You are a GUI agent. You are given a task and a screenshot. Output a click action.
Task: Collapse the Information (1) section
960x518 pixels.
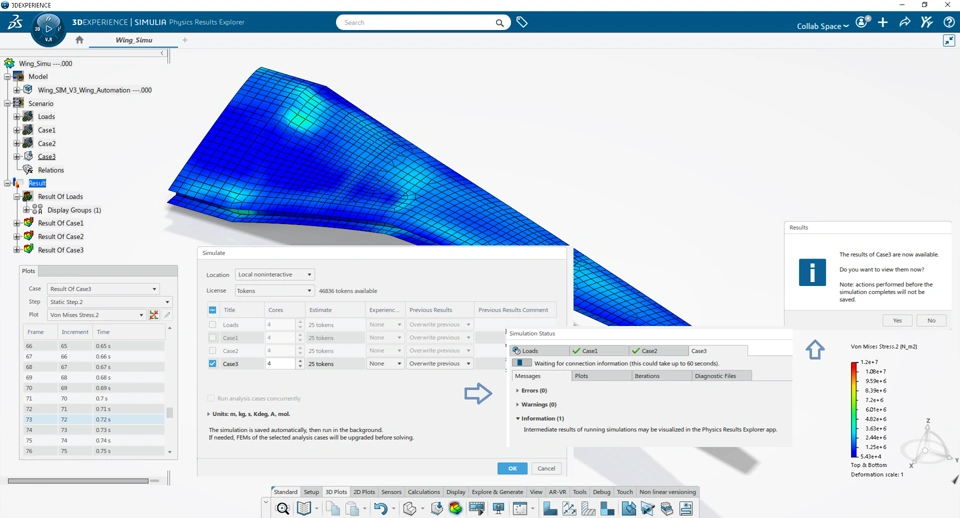tap(517, 419)
